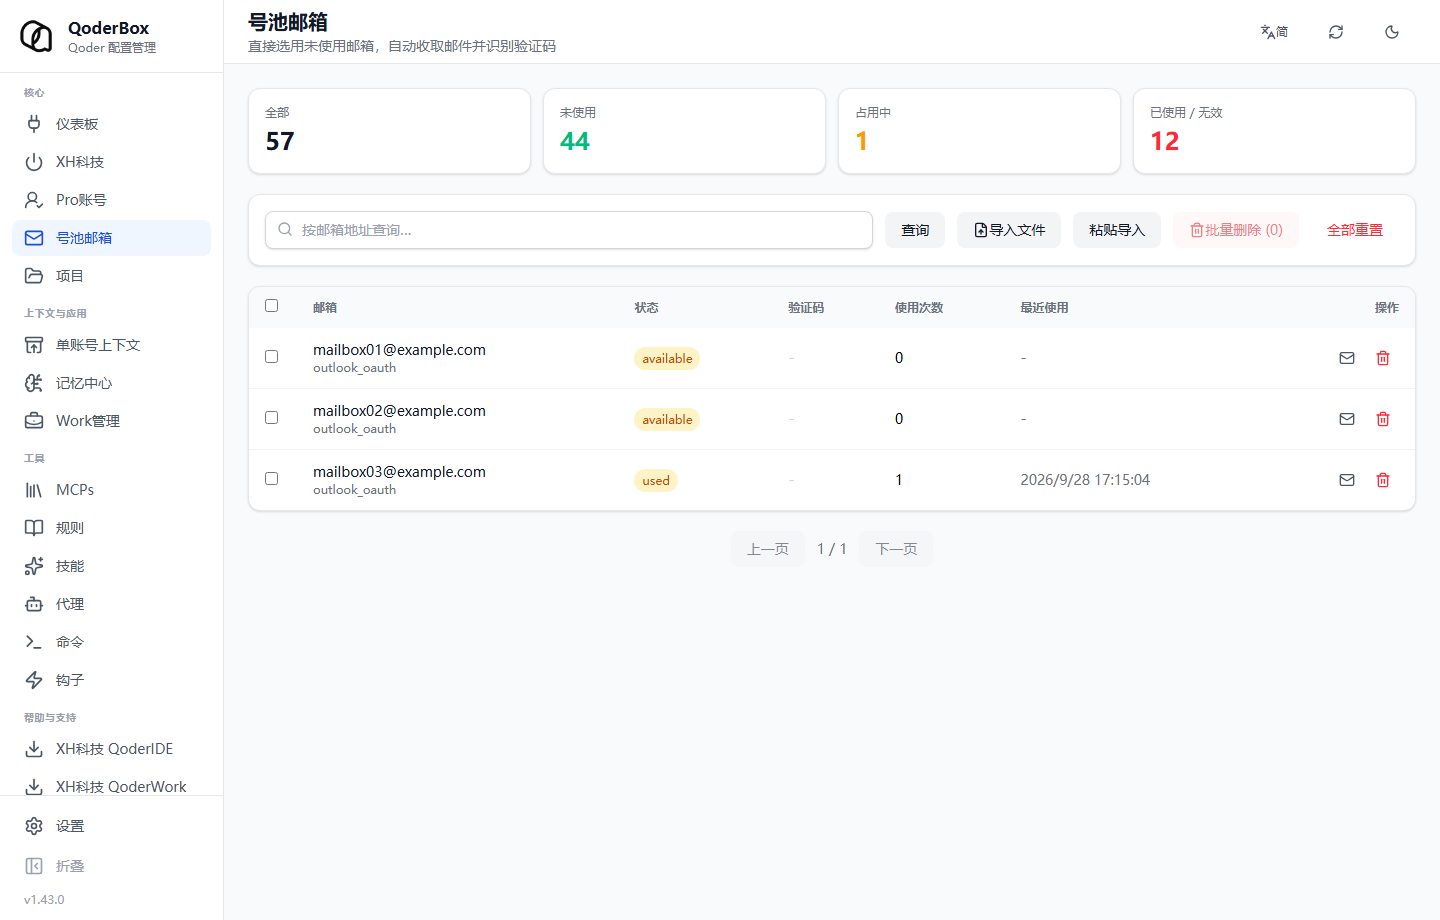Delete mailbox02@example.com with trash icon
The width and height of the screenshot is (1440, 920).
(1383, 419)
